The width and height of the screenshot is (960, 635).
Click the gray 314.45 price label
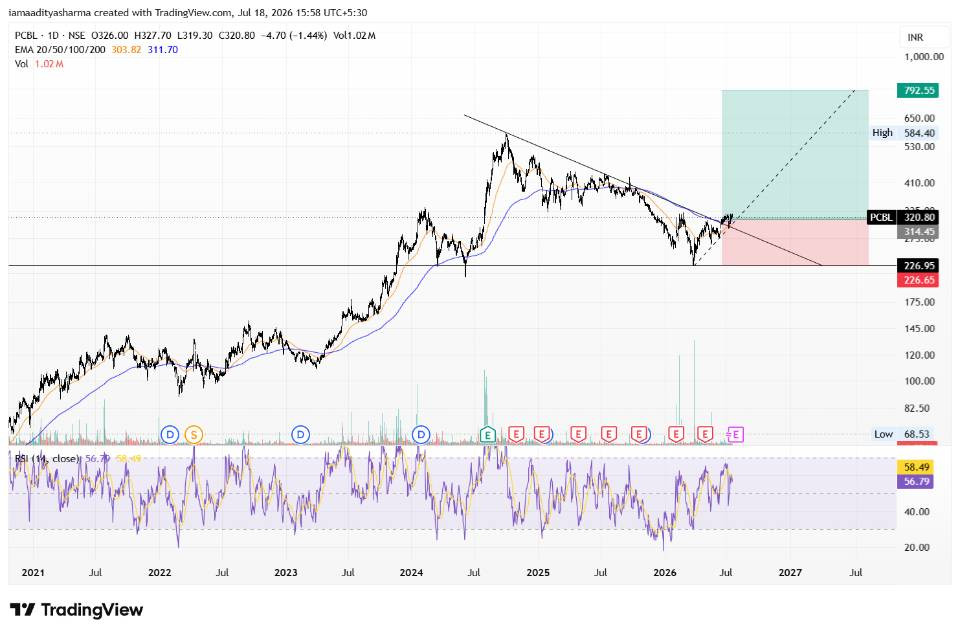click(x=917, y=231)
